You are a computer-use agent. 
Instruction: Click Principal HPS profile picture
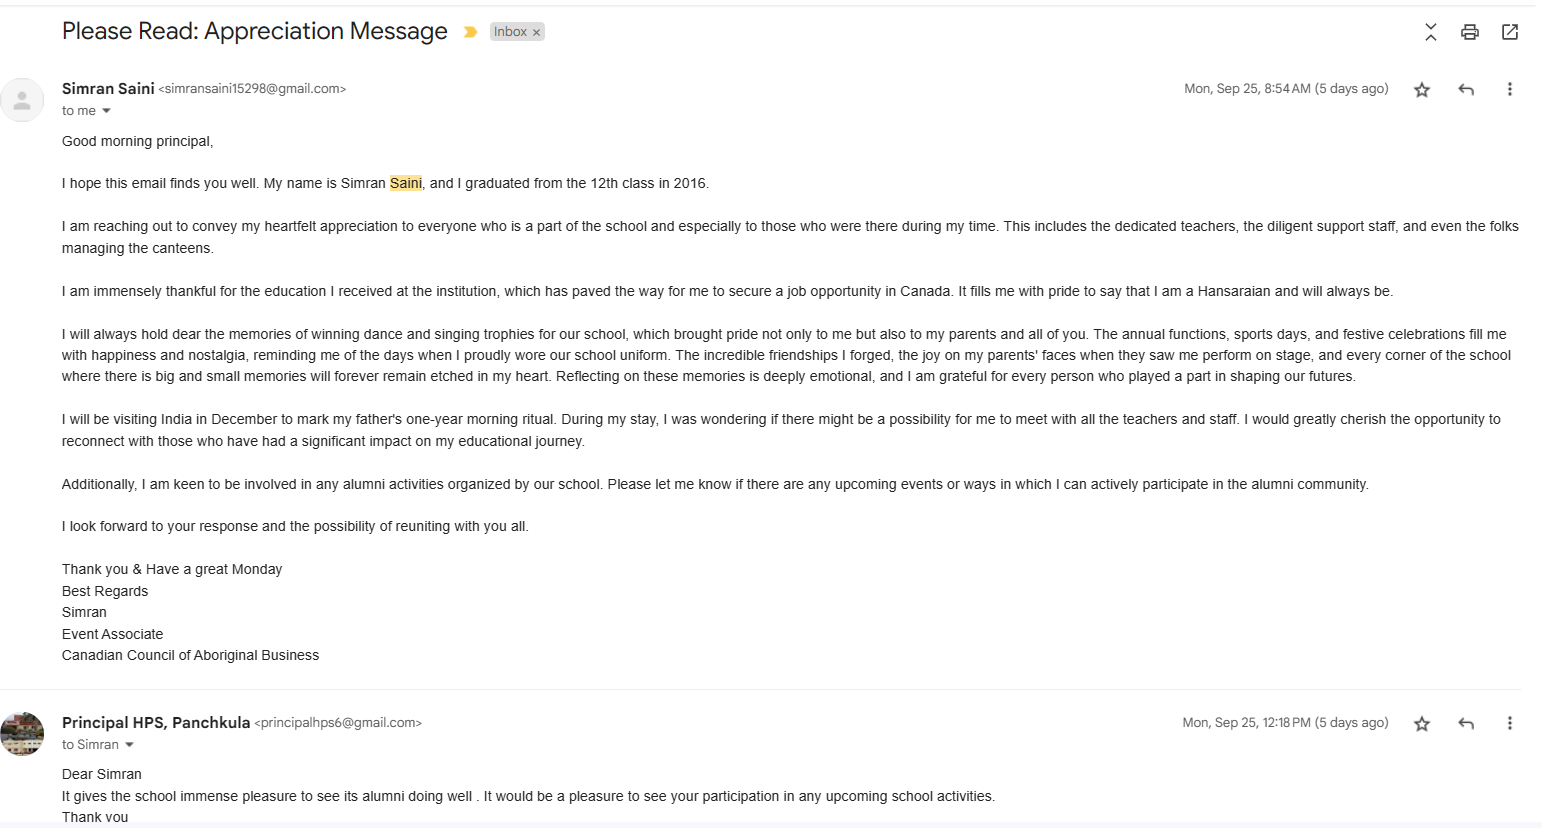(22, 734)
